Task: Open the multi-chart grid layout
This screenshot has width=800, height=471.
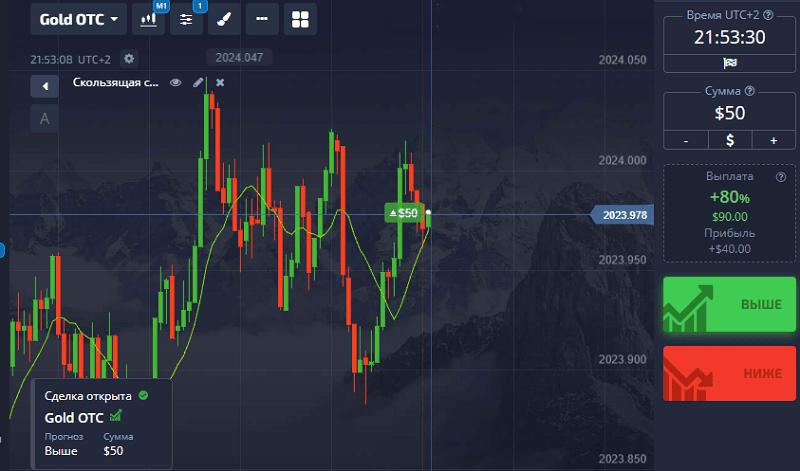Action: pos(300,19)
